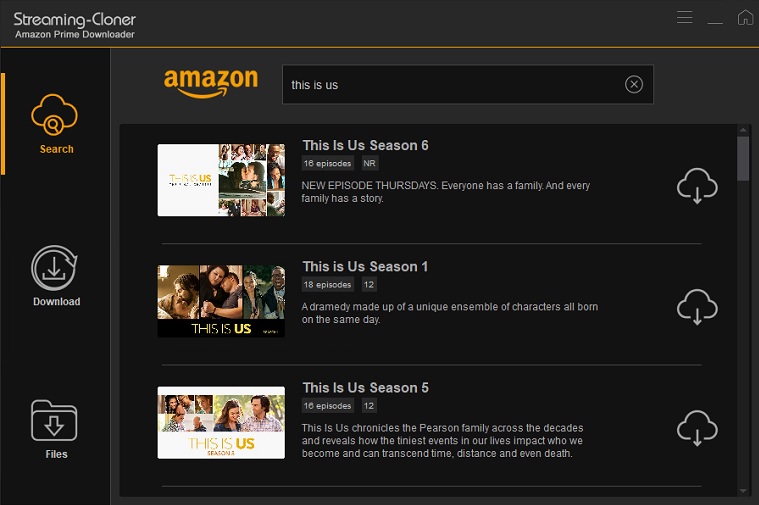This screenshot has width=759, height=505.
Task: Select the This Is Us Season 1 title
Action: pyautogui.click(x=365, y=266)
